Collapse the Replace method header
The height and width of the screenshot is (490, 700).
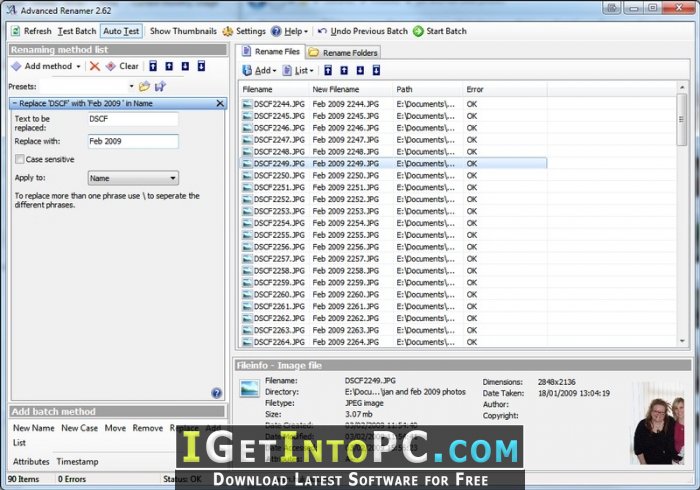14,103
